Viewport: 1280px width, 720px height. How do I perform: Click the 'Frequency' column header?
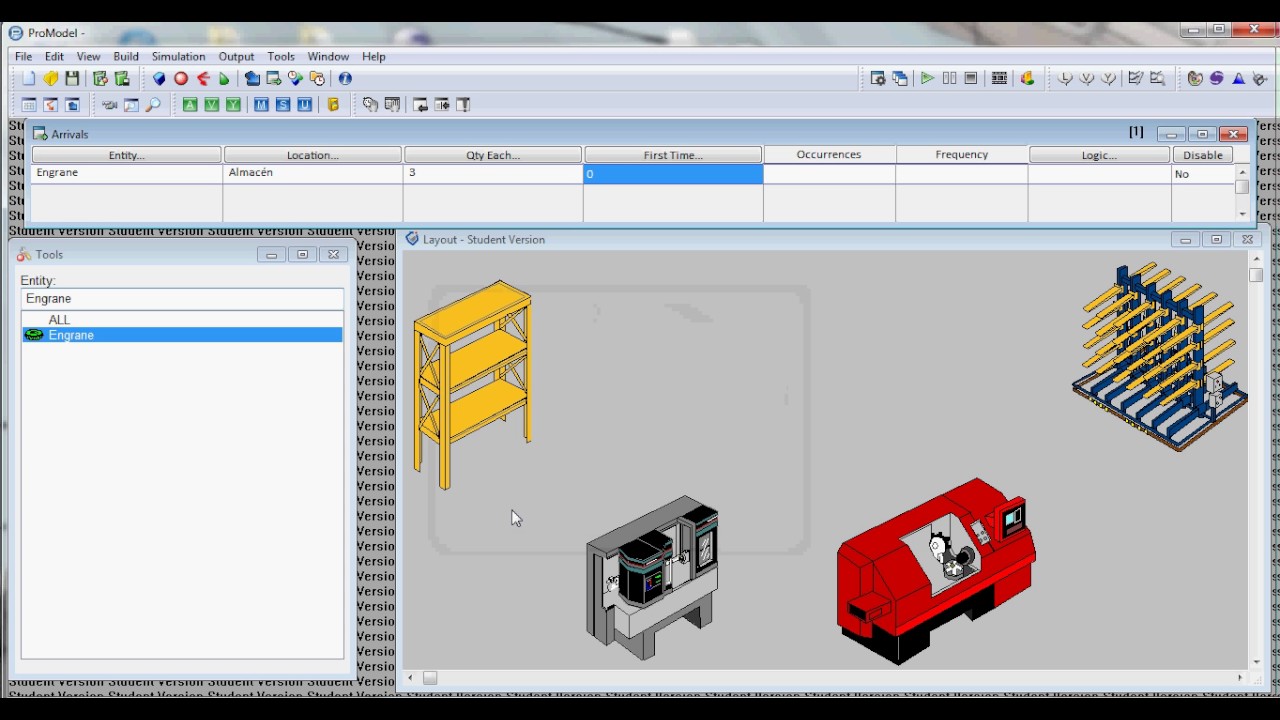pos(962,155)
